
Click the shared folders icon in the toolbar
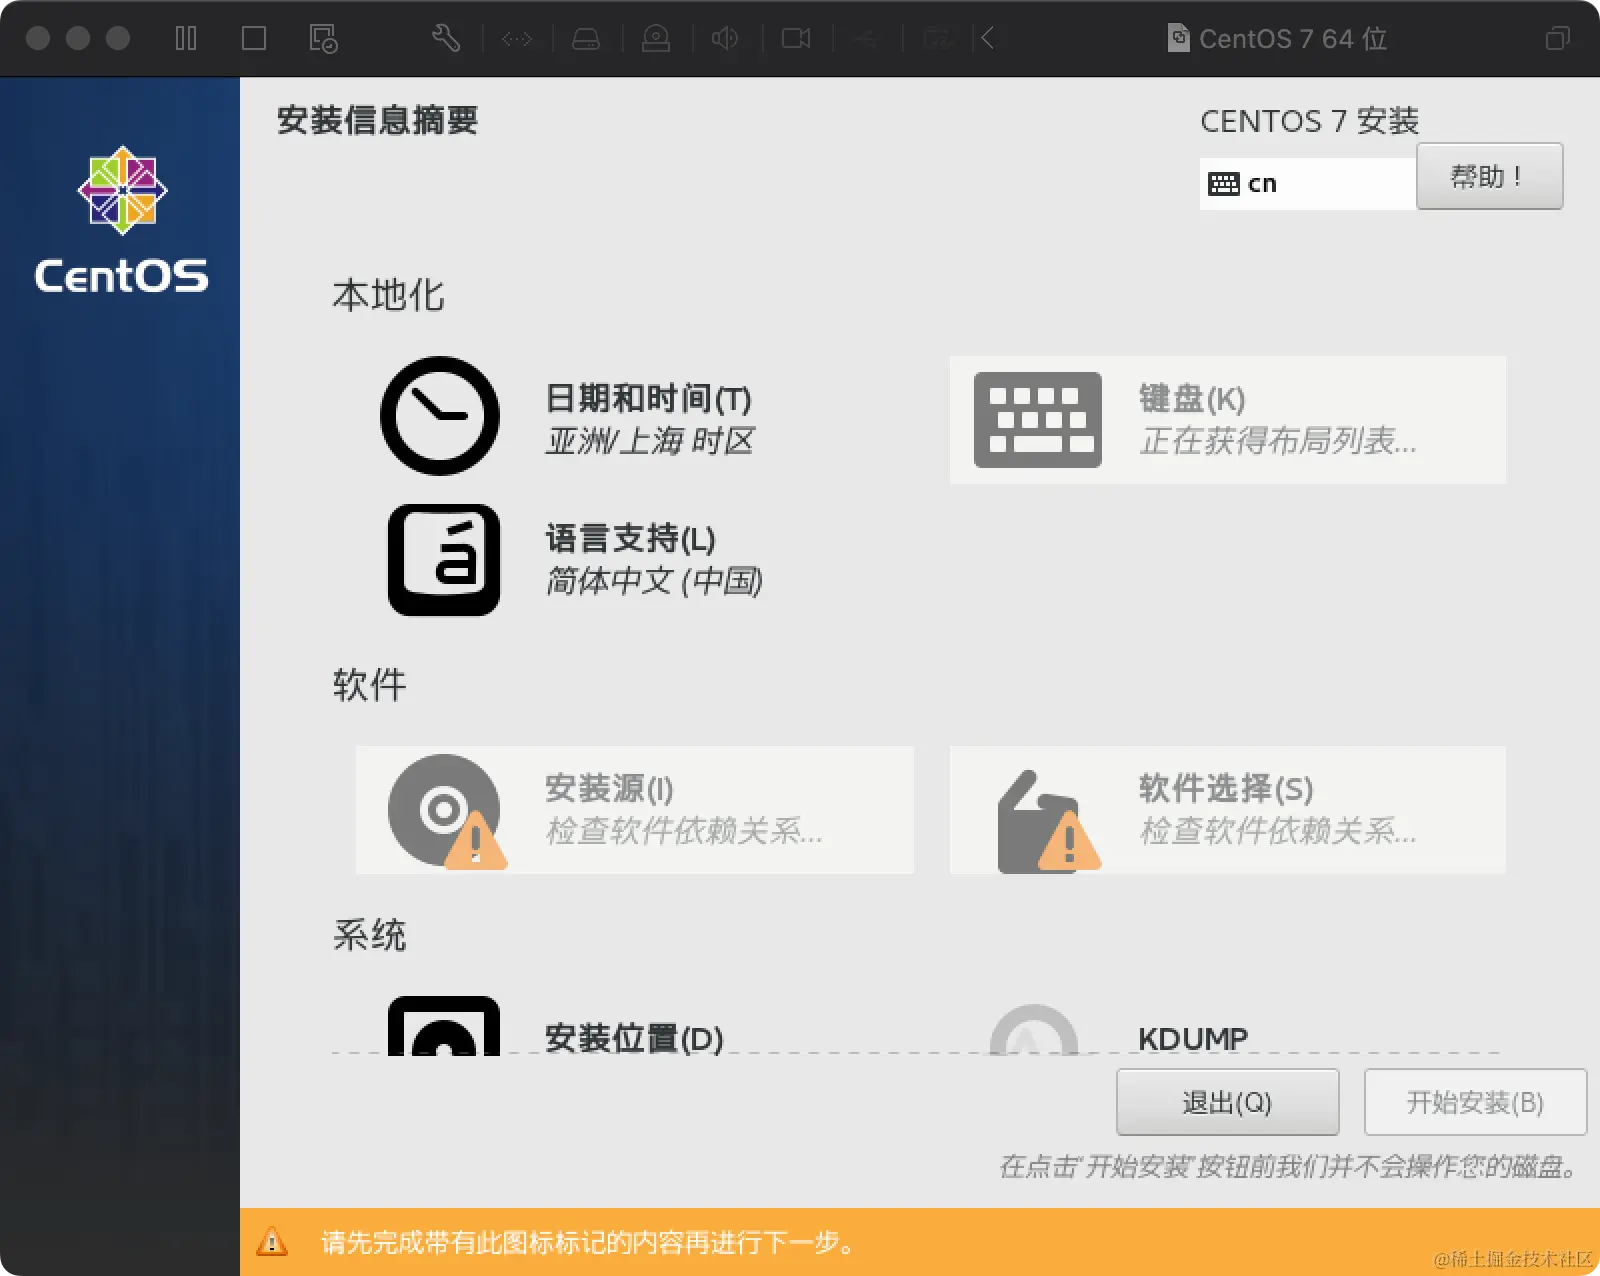[x=937, y=39]
